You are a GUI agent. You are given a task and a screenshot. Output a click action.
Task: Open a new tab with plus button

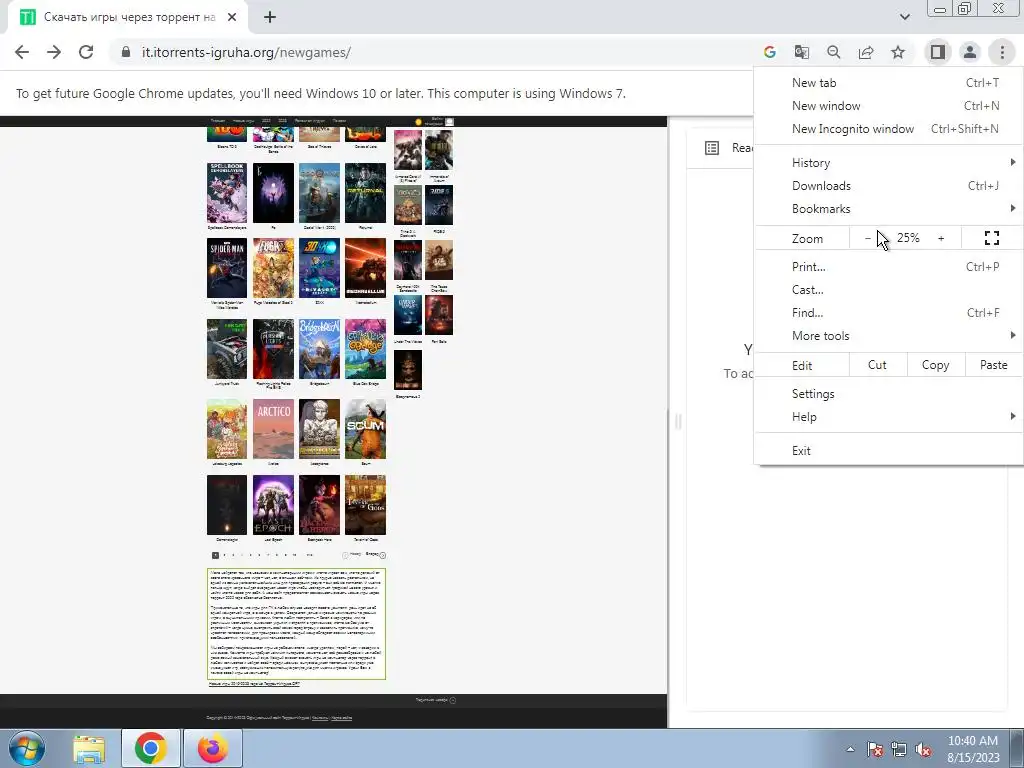tap(270, 17)
